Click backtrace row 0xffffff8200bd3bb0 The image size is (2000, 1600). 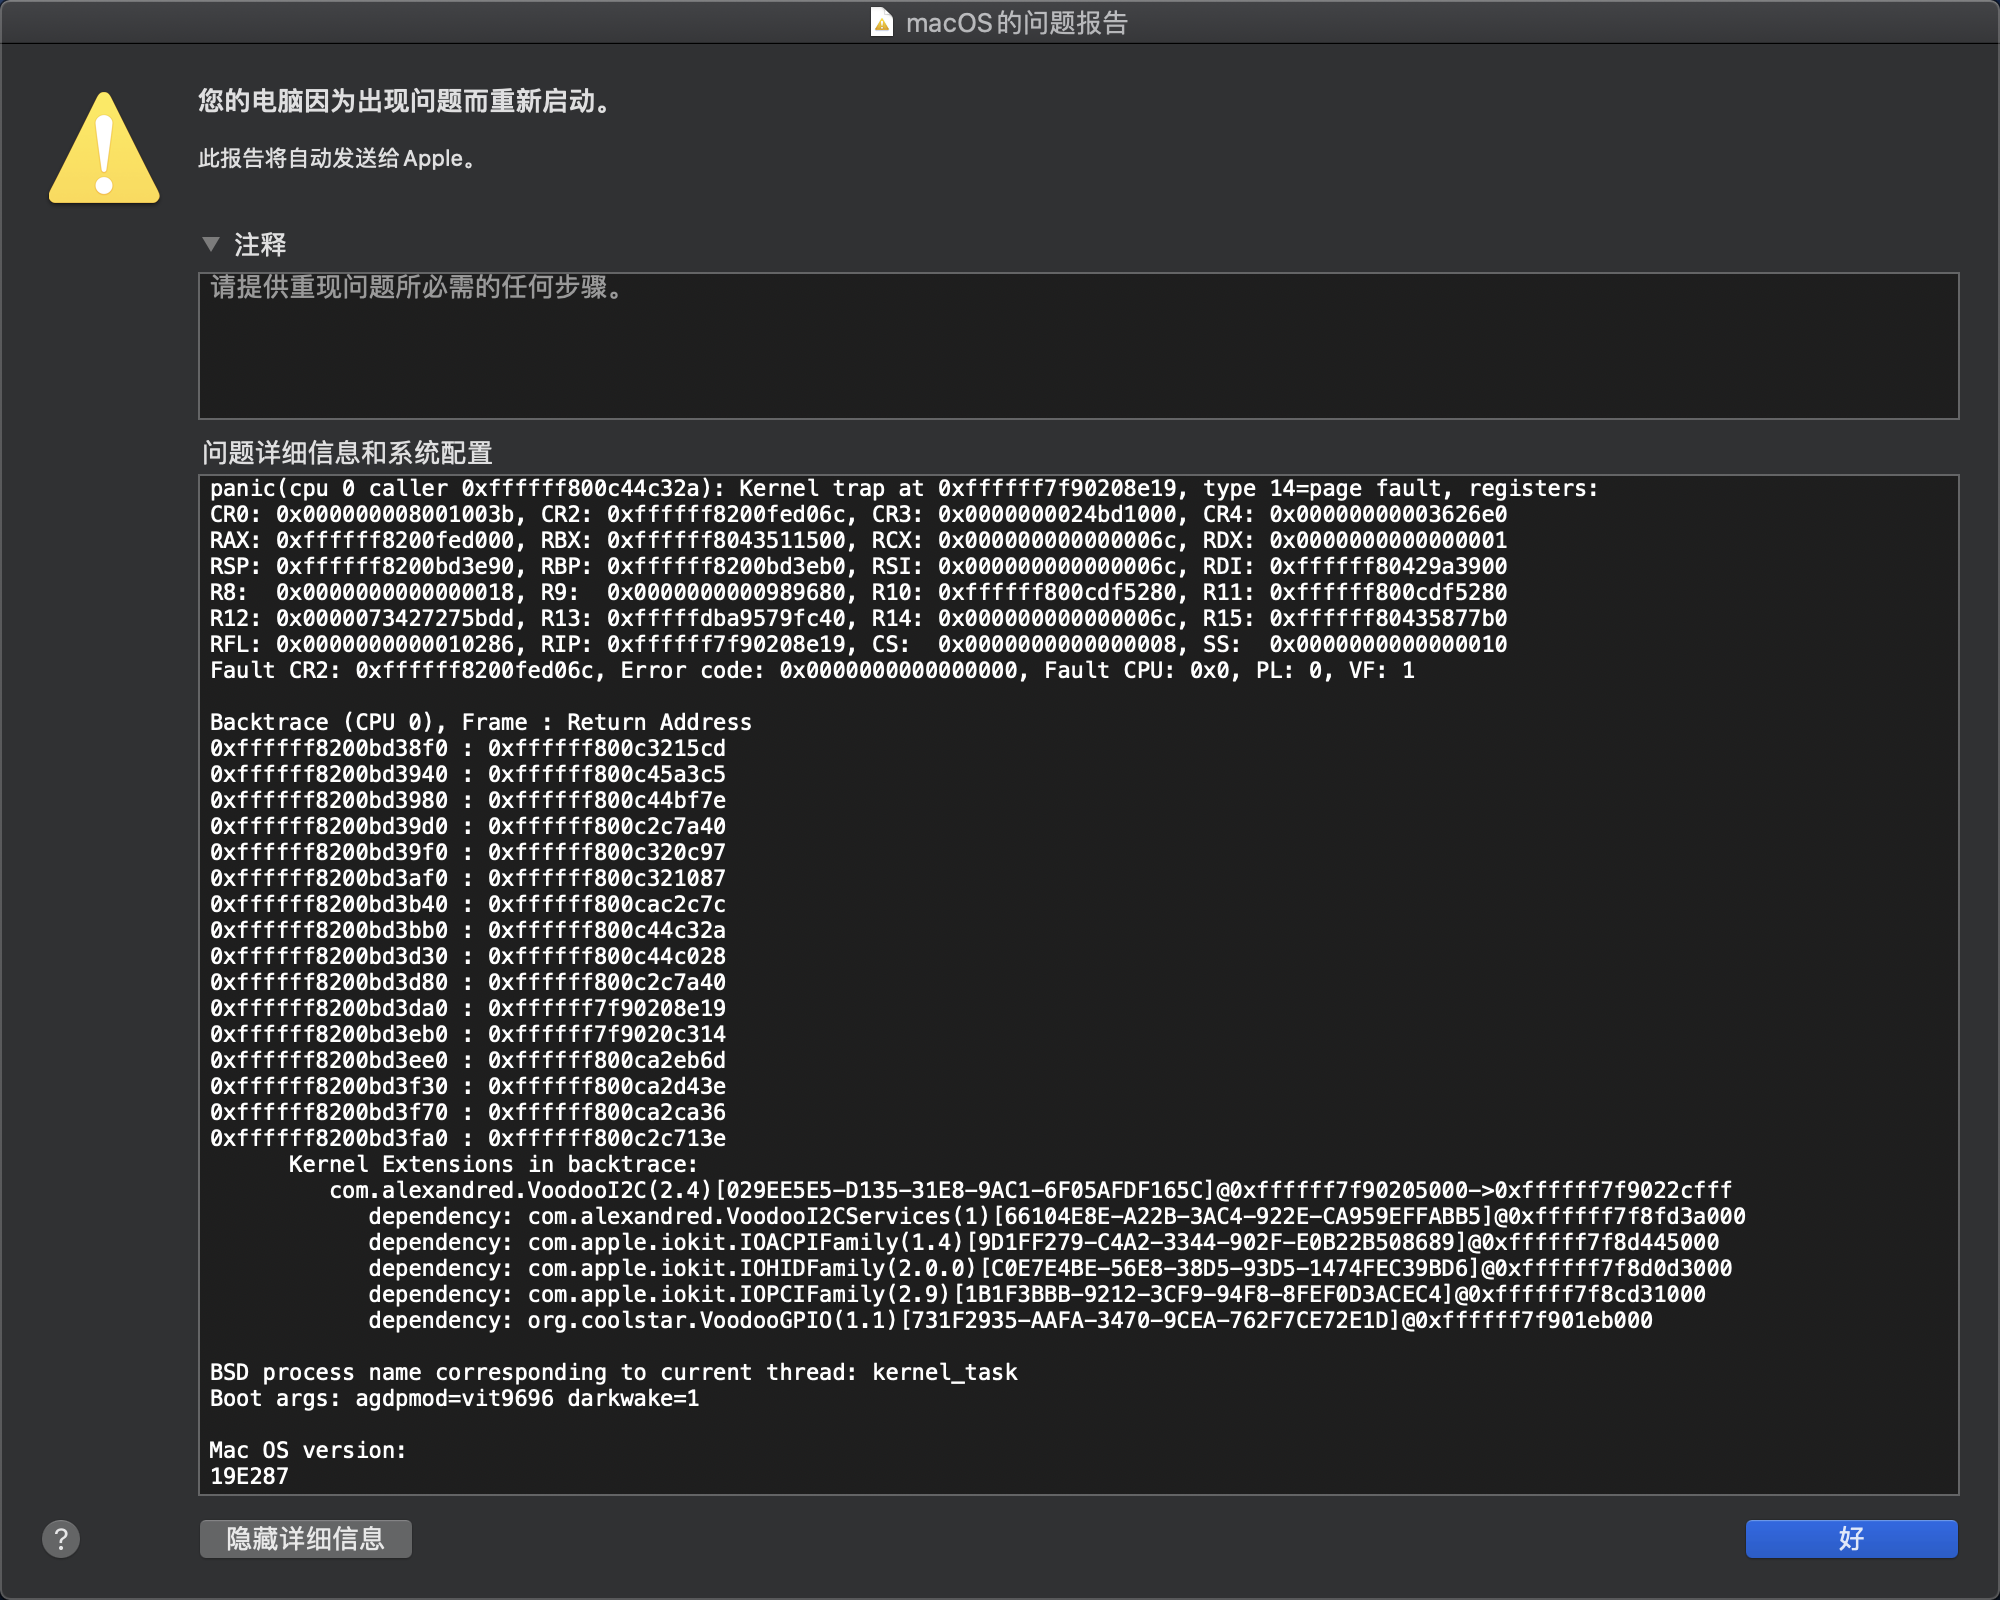tap(468, 930)
